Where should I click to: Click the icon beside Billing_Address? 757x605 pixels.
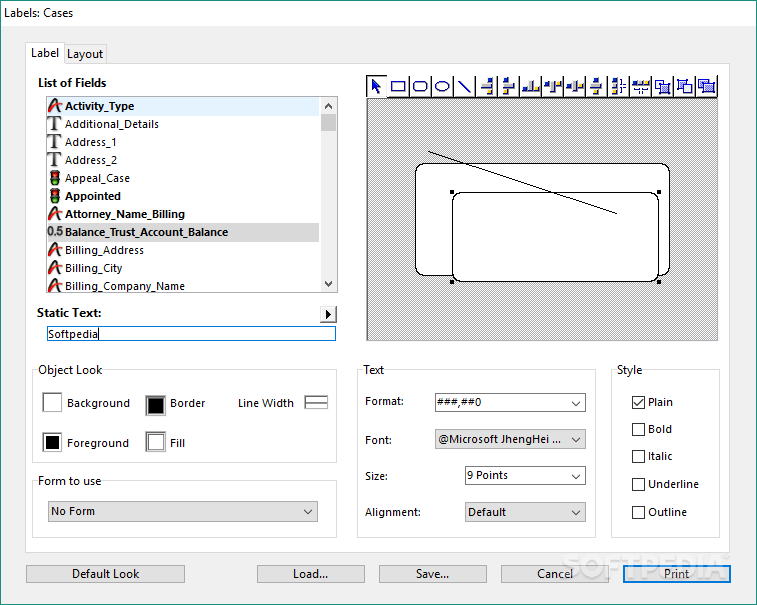(x=55, y=250)
